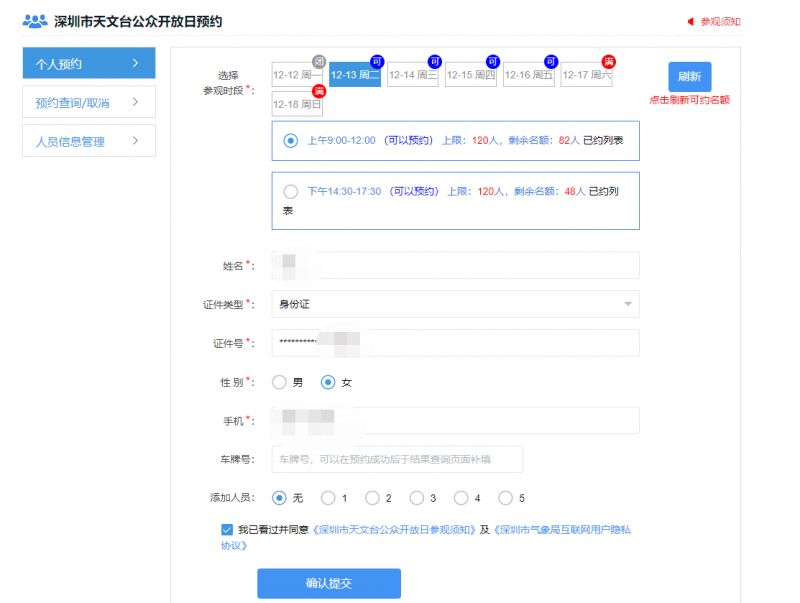The width and height of the screenshot is (800, 603).
Task: Click the blue 可 badge on 12-14
Action: click(x=435, y=62)
